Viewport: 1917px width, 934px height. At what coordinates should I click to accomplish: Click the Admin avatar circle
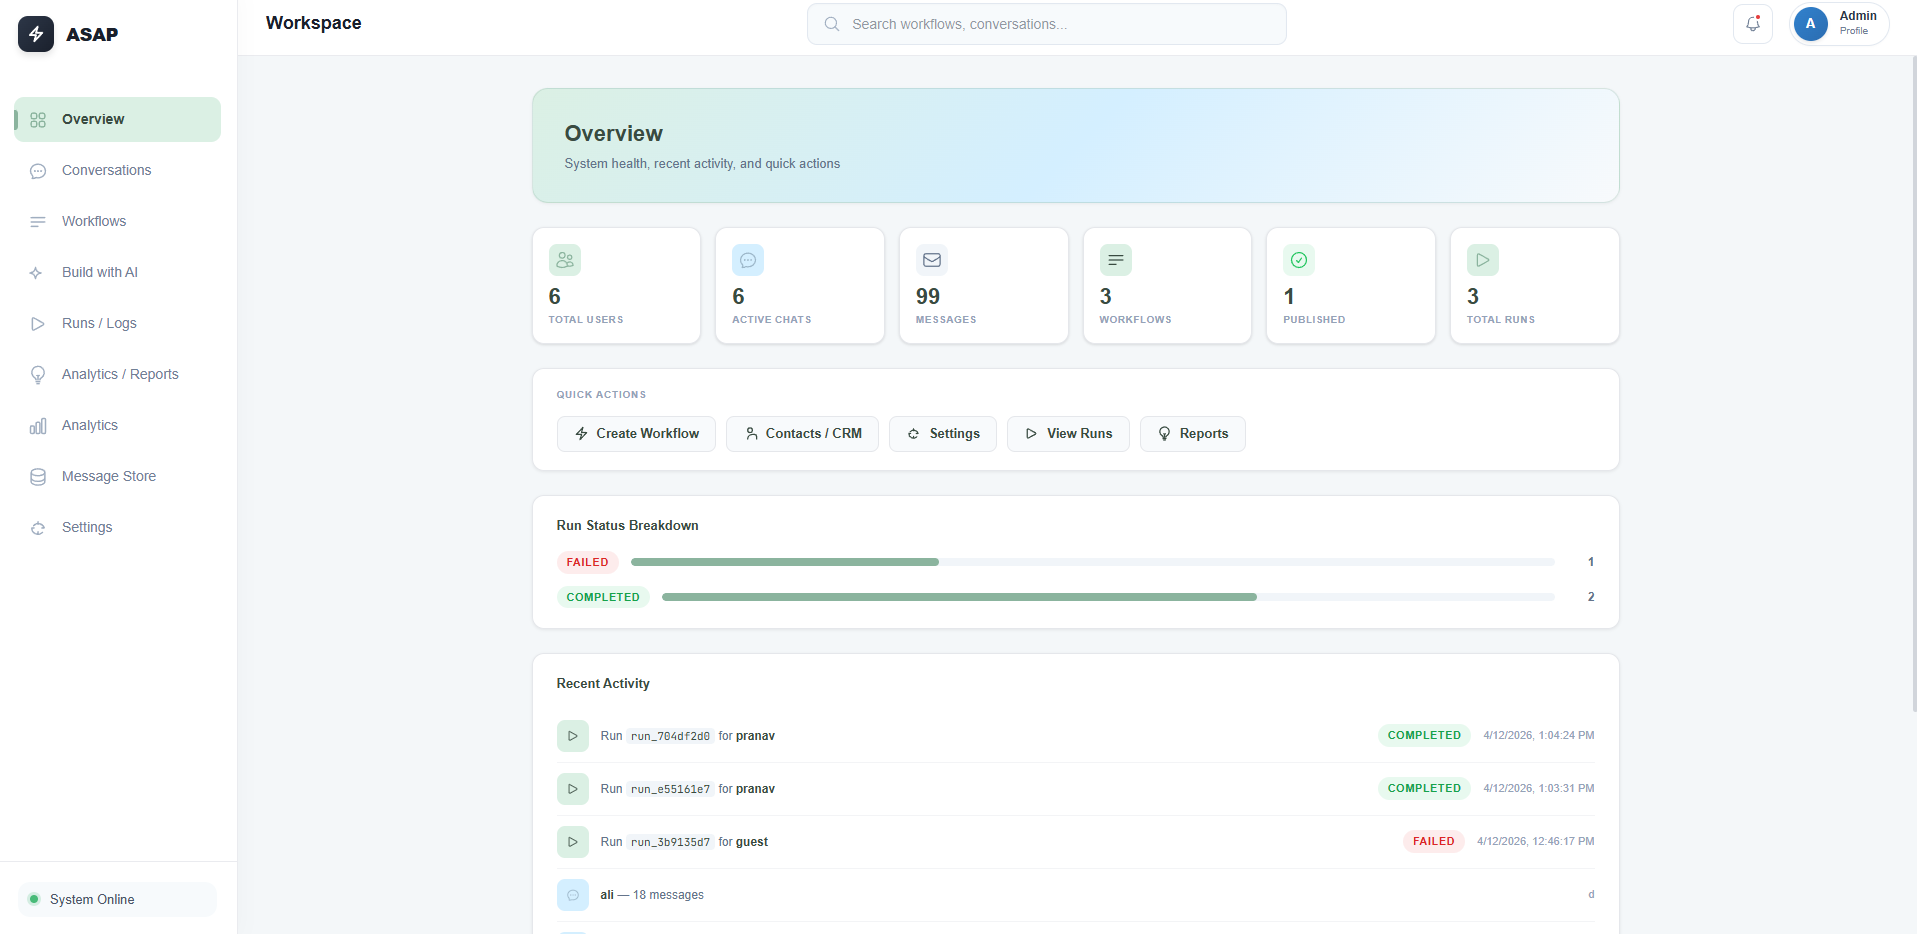pyautogui.click(x=1810, y=24)
